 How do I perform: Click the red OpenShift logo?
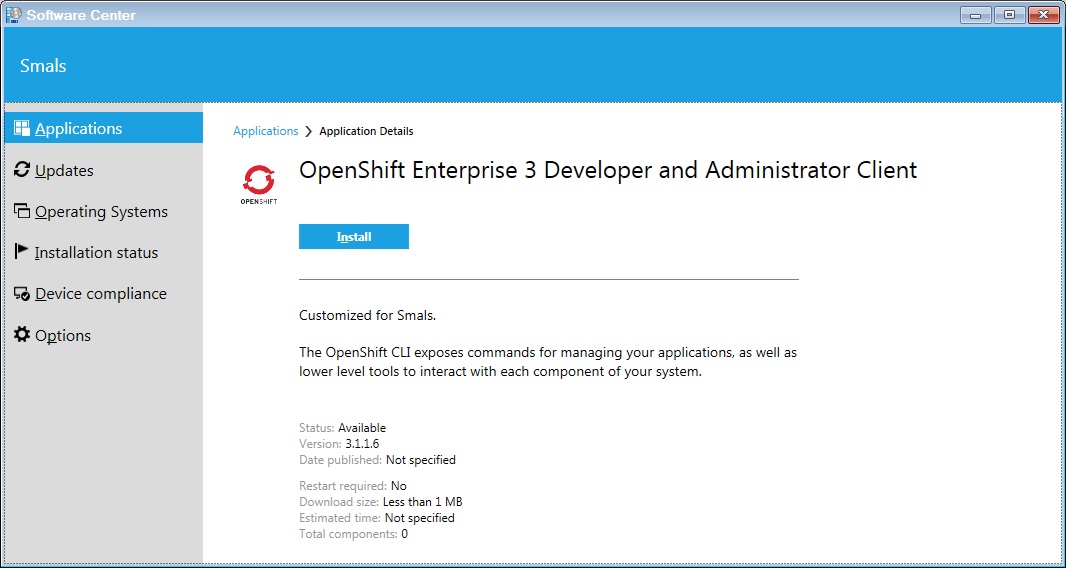[x=258, y=180]
